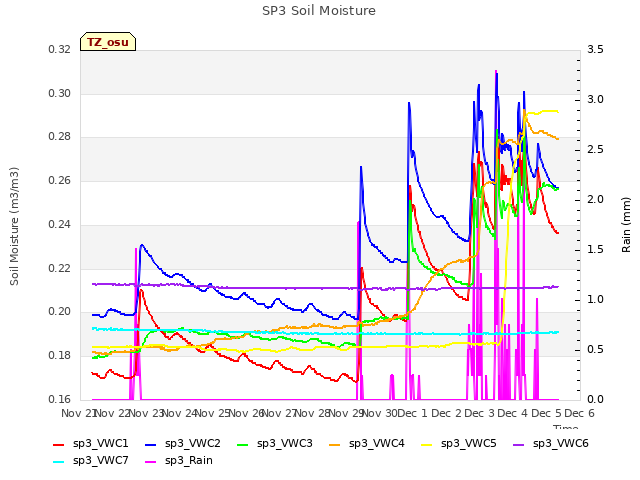The height and width of the screenshot is (480, 640).
Task: Click the 3.5 rain axis tick label
Action: pos(595,50)
